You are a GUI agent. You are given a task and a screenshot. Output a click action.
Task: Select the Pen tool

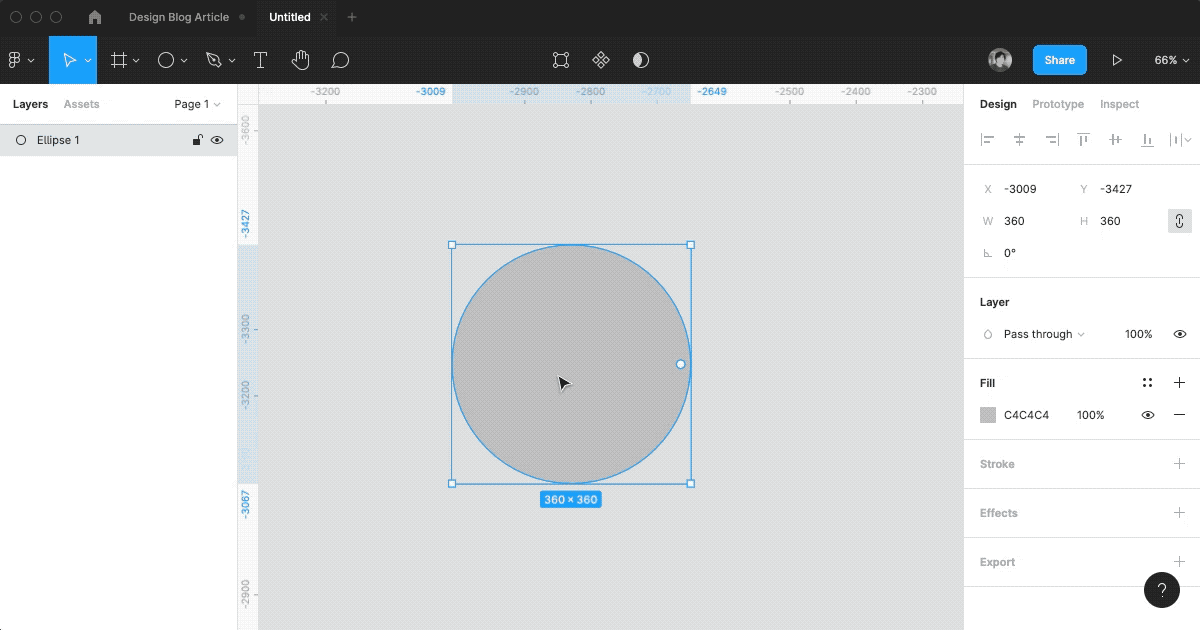pyautogui.click(x=213, y=60)
